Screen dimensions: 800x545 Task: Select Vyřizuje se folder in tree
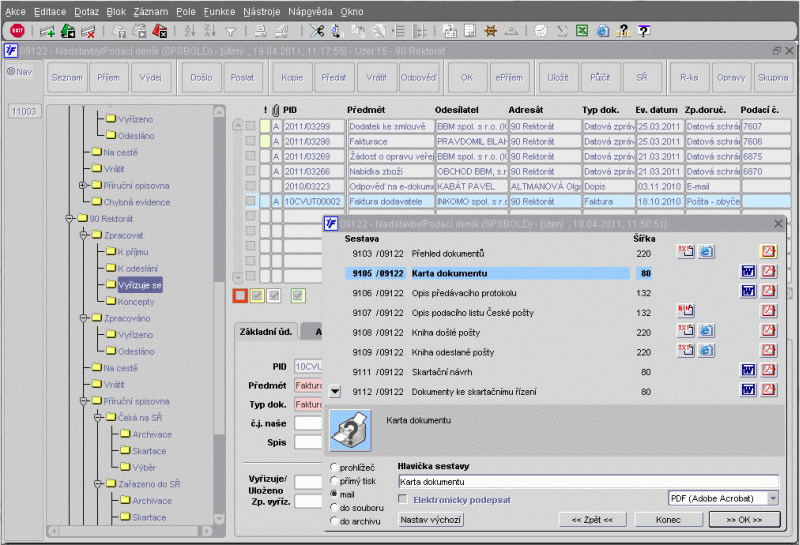[x=139, y=285]
